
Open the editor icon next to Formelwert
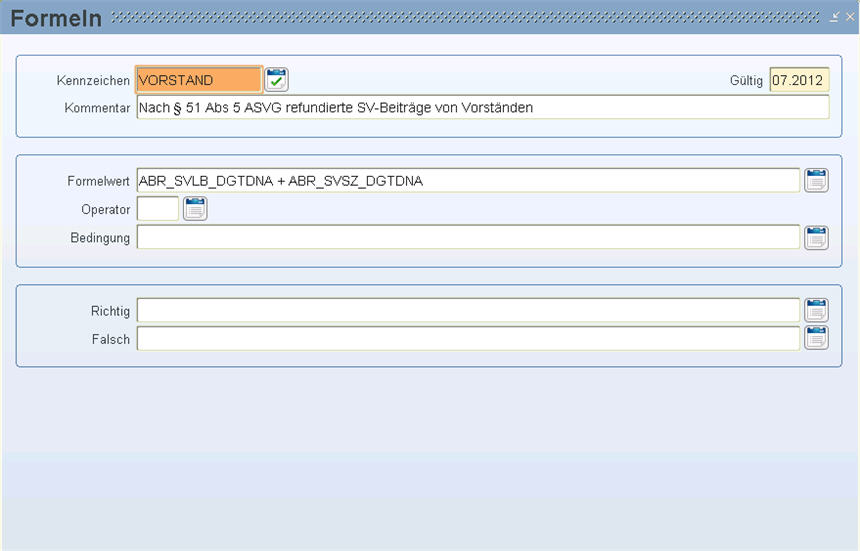tap(816, 180)
